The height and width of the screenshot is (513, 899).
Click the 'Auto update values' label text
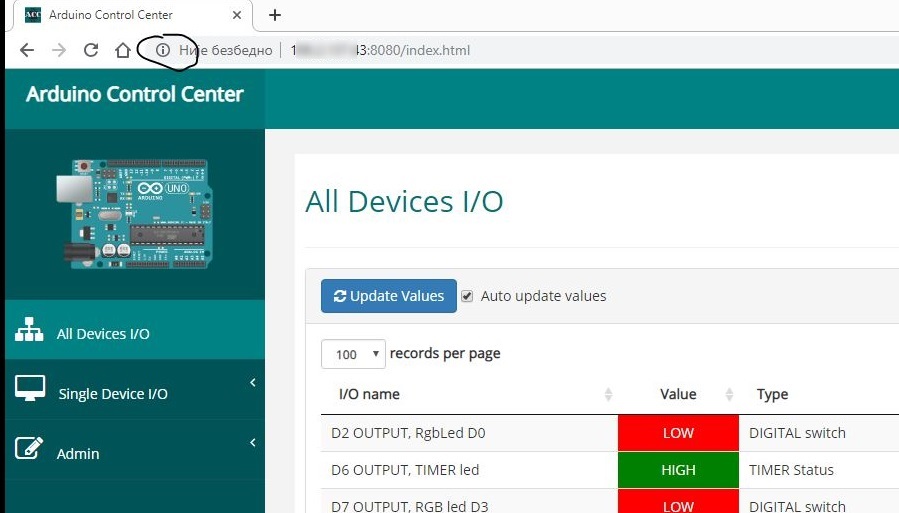tap(543, 296)
